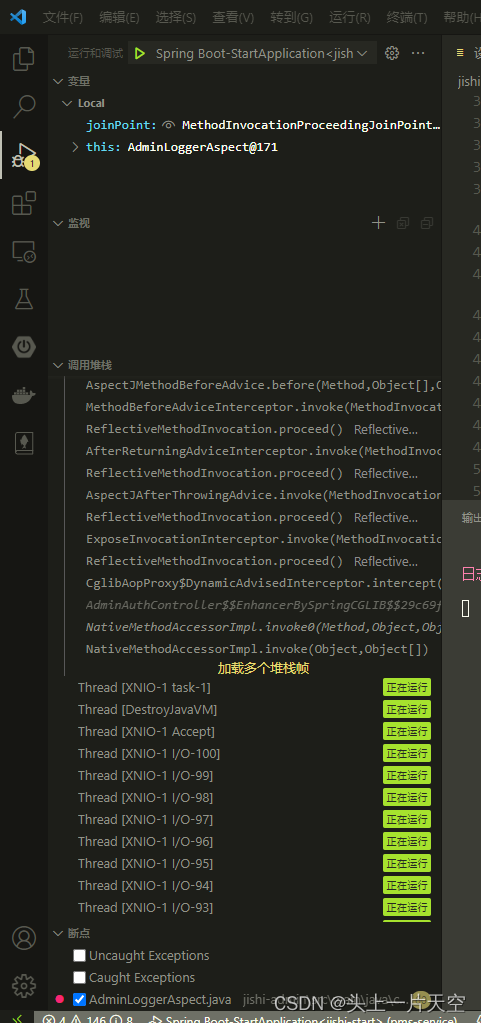Open the Extensions view icon
481x1023 pixels.
click(24, 203)
